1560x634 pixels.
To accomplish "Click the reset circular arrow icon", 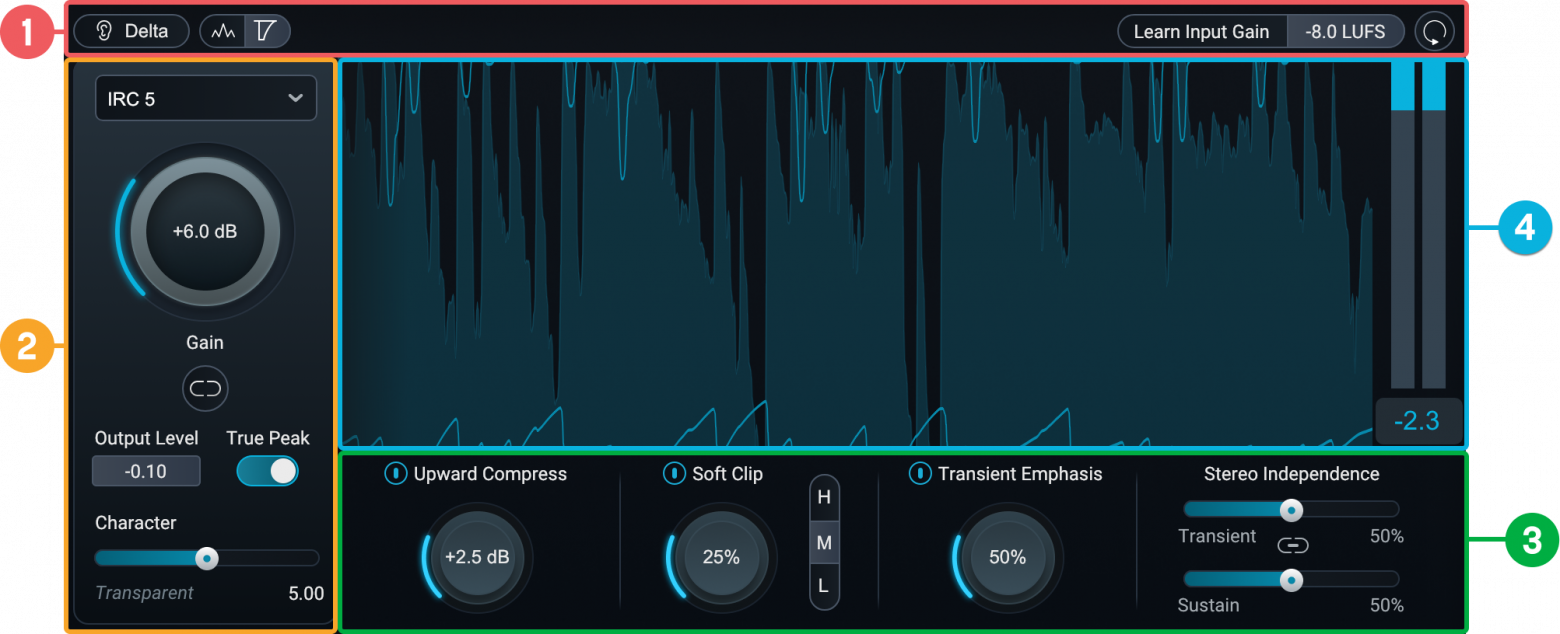I will tap(1434, 32).
